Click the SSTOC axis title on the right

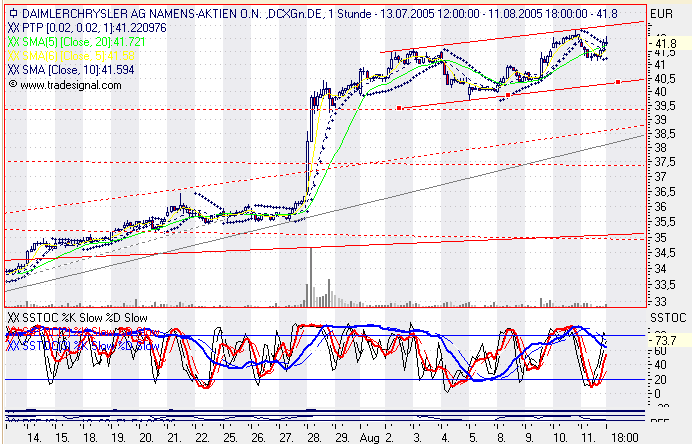pos(668,318)
